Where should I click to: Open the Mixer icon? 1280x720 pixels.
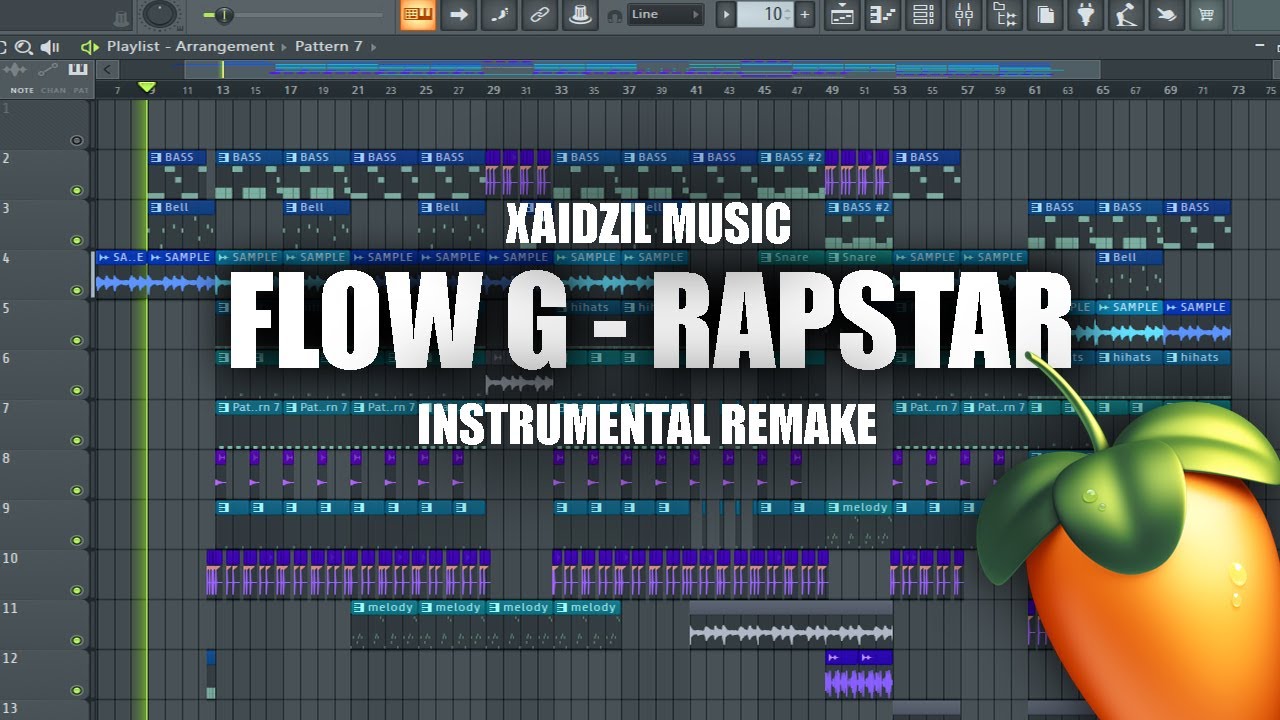pyautogui.click(x=964, y=14)
